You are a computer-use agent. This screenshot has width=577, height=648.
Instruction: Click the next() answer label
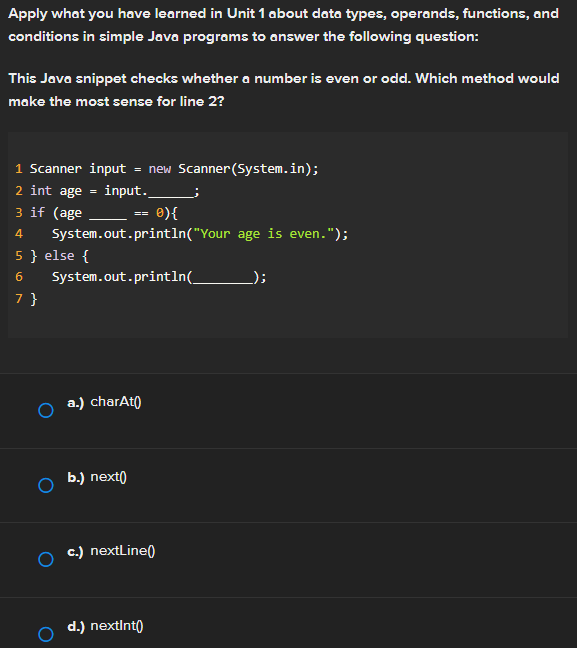tap(108, 477)
